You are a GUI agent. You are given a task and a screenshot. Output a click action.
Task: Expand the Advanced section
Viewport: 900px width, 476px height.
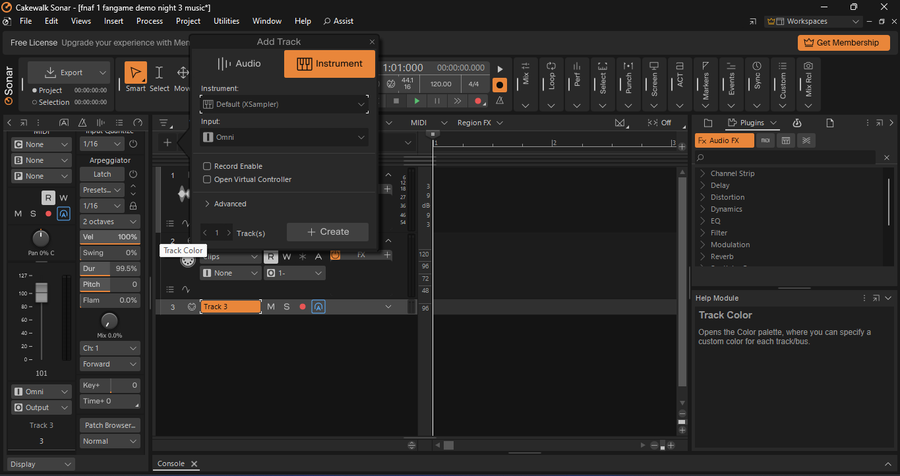(226, 204)
